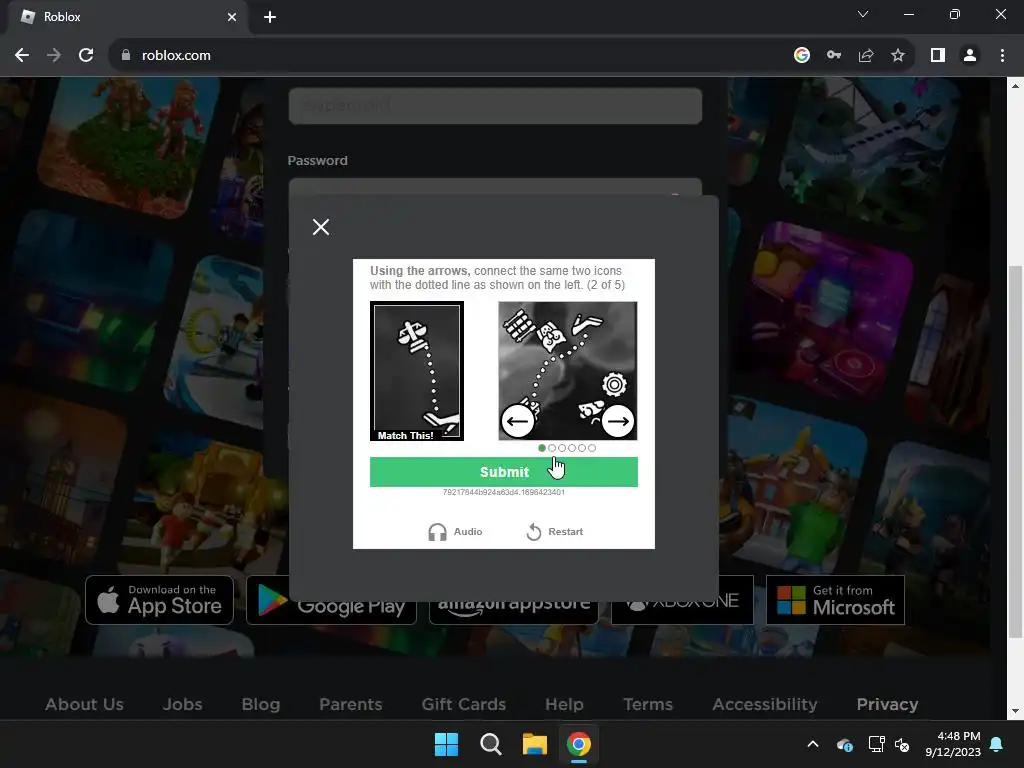
Task: Select the Roblox tab
Action: 127,17
